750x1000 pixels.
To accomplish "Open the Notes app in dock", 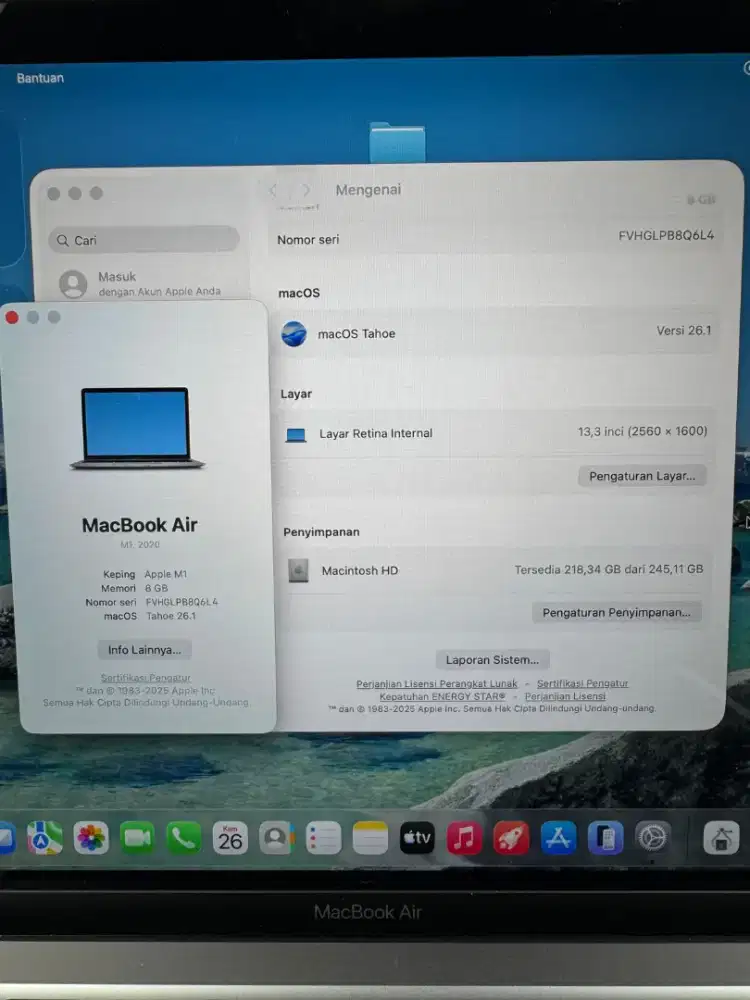I will 370,837.
